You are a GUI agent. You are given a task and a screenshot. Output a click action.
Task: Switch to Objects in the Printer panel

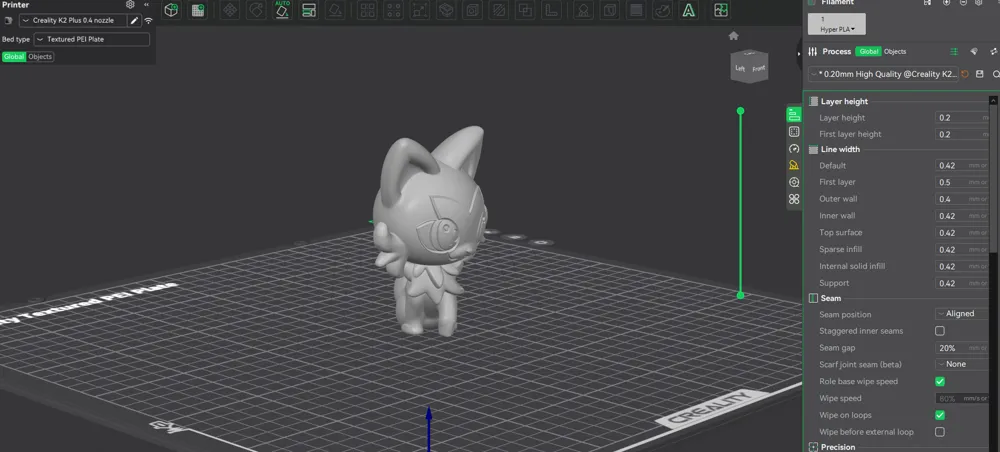tap(40, 57)
